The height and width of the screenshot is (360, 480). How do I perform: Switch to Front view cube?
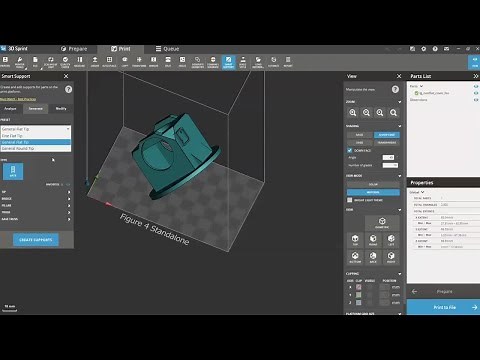[373, 240]
